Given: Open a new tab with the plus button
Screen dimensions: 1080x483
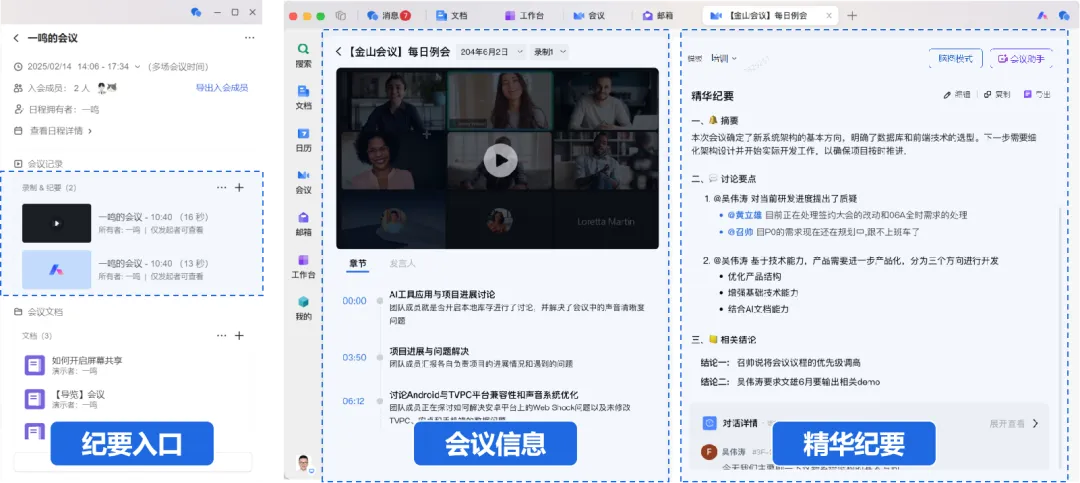Looking at the screenshot, I should (852, 15).
